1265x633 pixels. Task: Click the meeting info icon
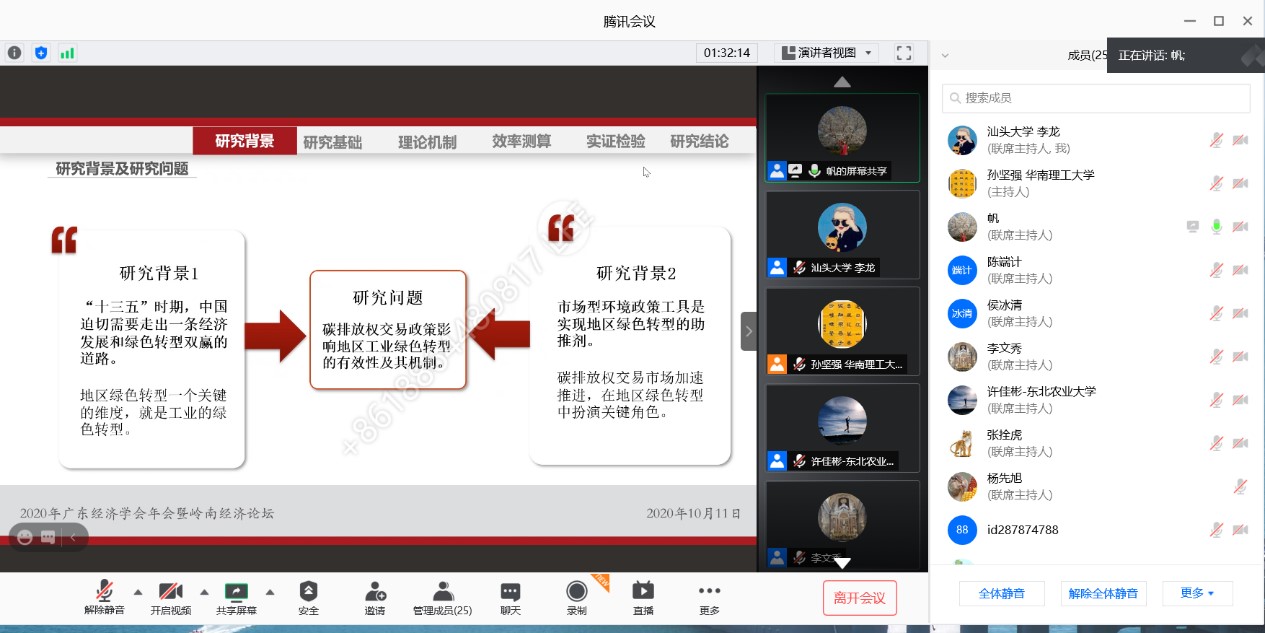point(14,53)
